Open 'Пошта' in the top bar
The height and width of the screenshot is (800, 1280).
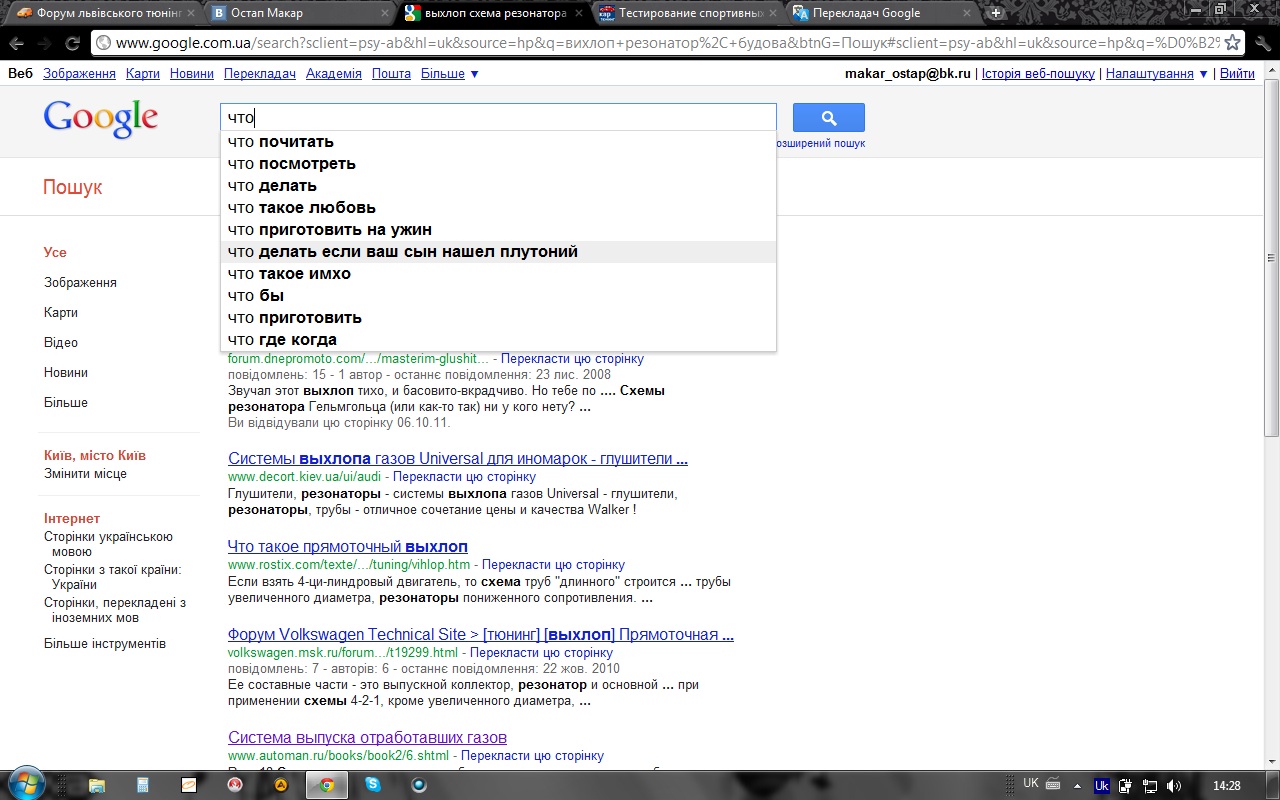(x=391, y=74)
